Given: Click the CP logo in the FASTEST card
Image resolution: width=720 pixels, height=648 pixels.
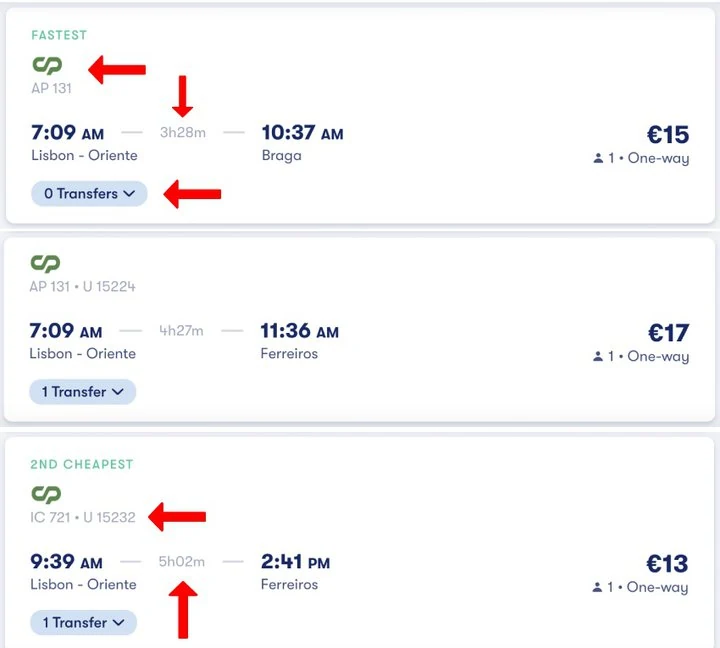Looking at the screenshot, I should (46, 65).
